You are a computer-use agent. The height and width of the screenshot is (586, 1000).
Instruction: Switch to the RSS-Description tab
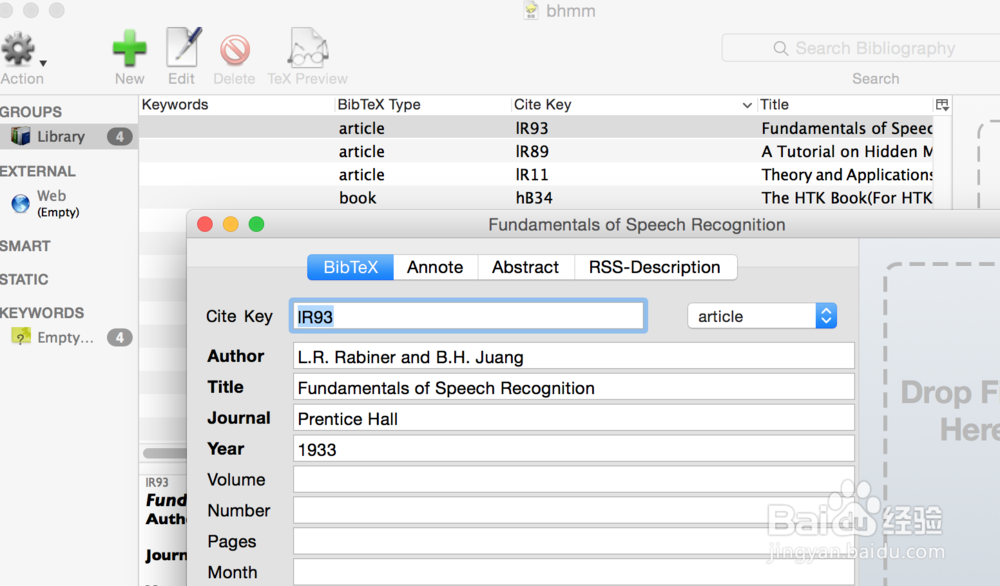pos(655,267)
